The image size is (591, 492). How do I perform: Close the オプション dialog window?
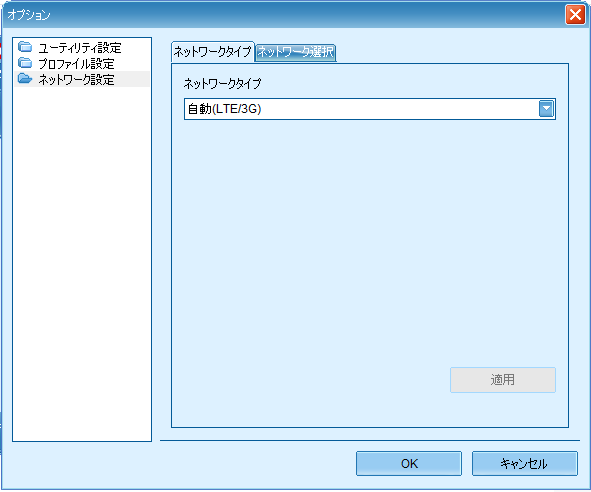click(x=575, y=15)
